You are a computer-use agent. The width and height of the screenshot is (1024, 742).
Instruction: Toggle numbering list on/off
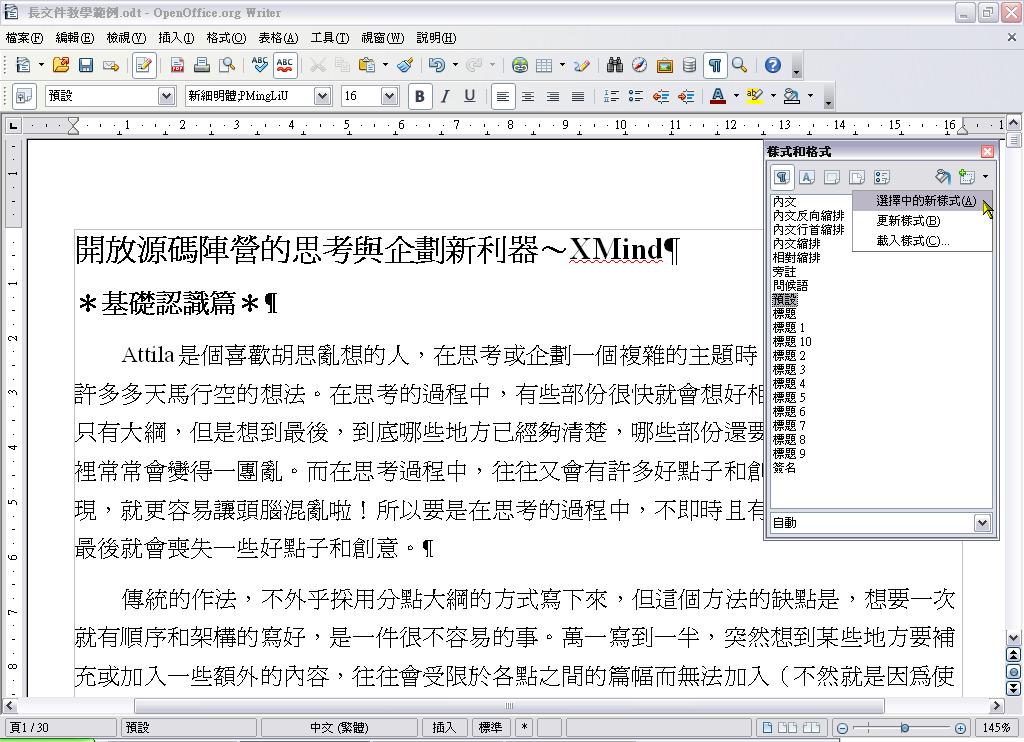pos(611,97)
